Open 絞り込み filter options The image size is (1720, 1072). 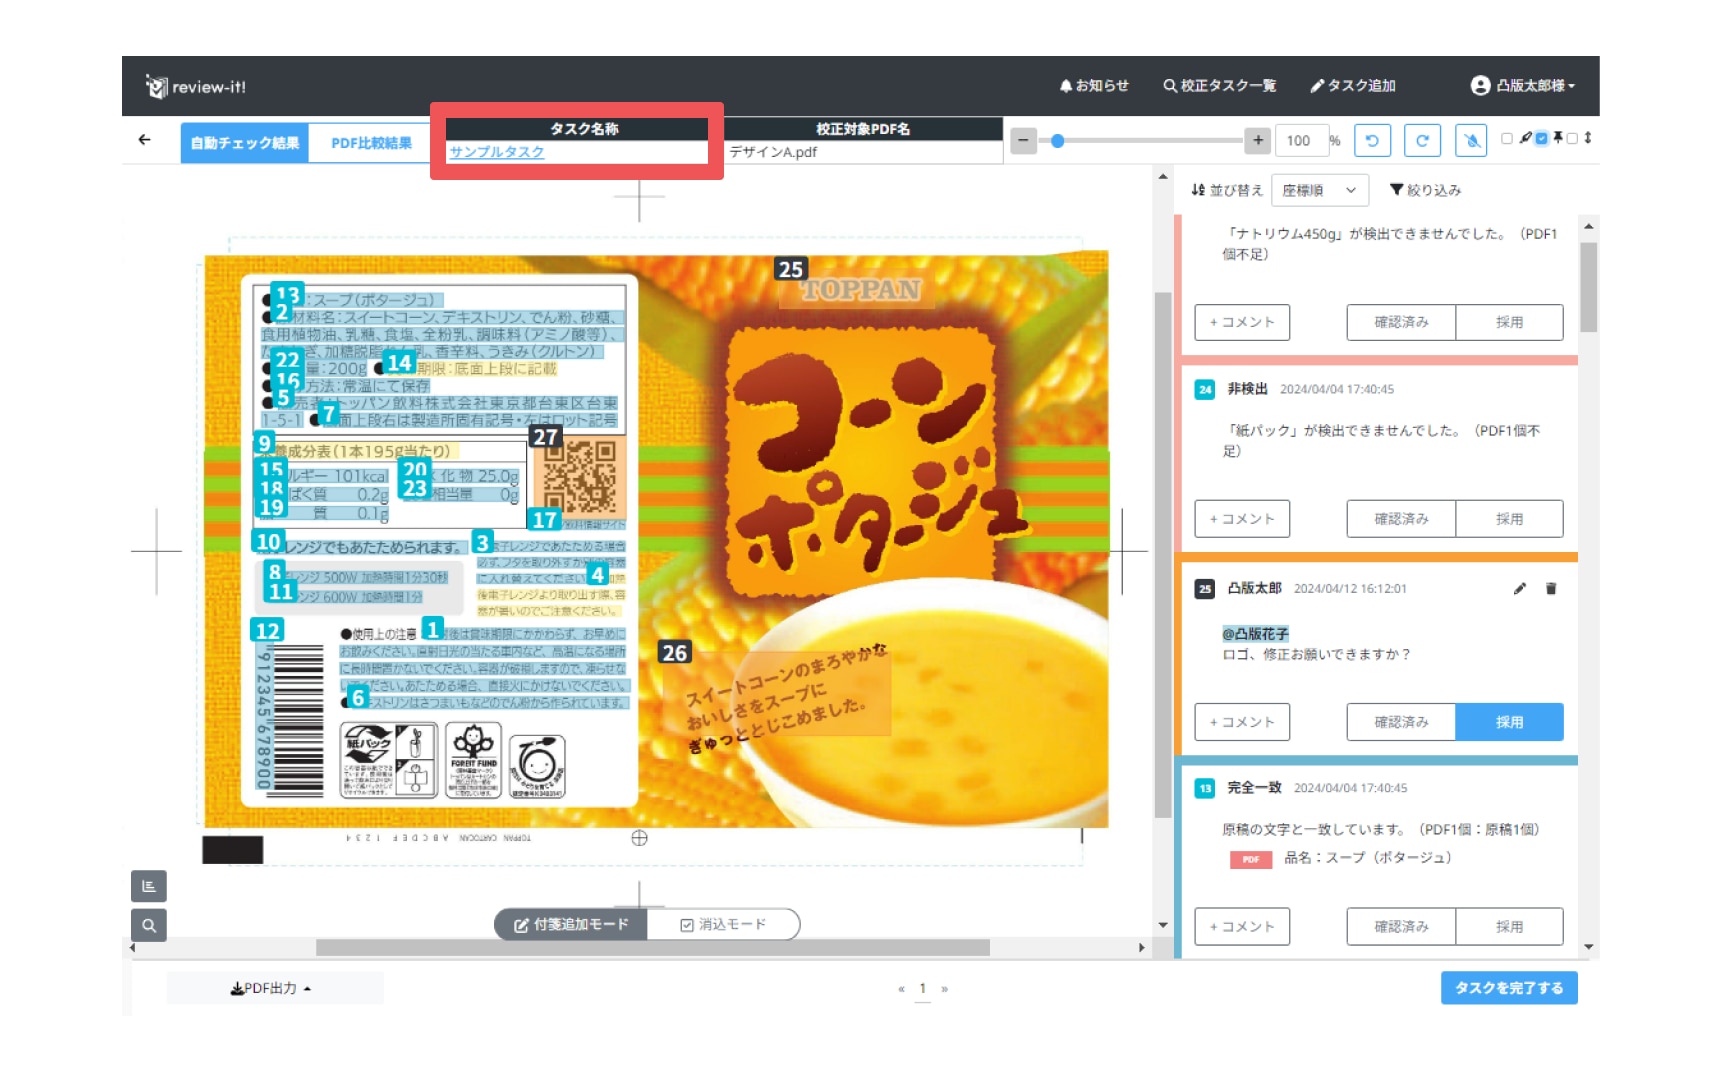[1425, 190]
